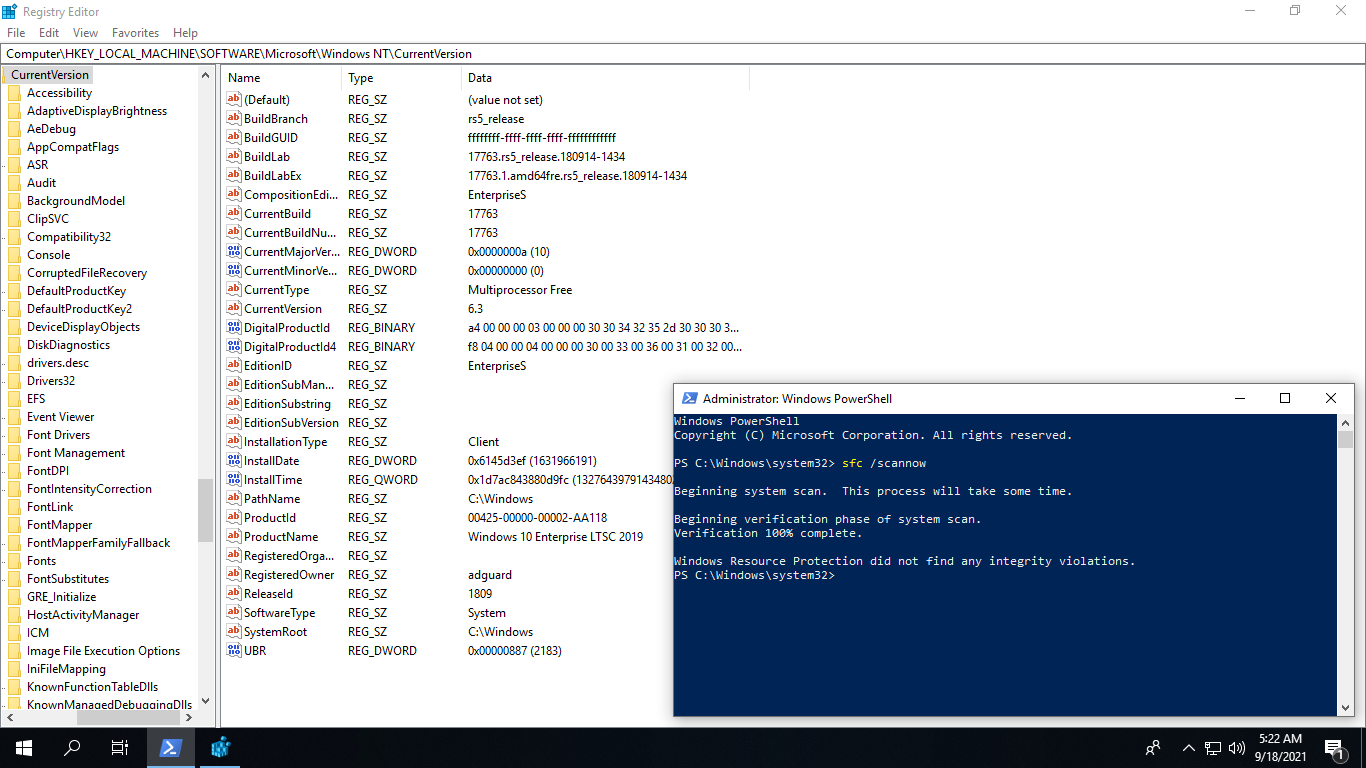This screenshot has width=1366, height=768.
Task: Select the Font Management tree key
Action: 76,453
